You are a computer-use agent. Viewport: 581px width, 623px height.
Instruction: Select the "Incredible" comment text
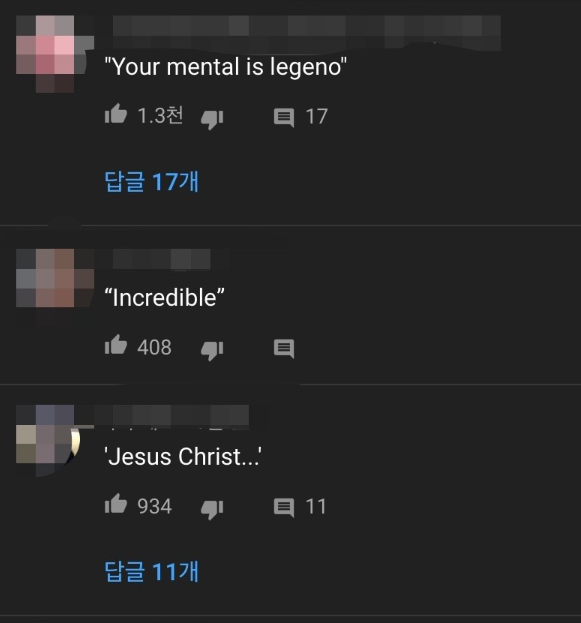pos(164,298)
